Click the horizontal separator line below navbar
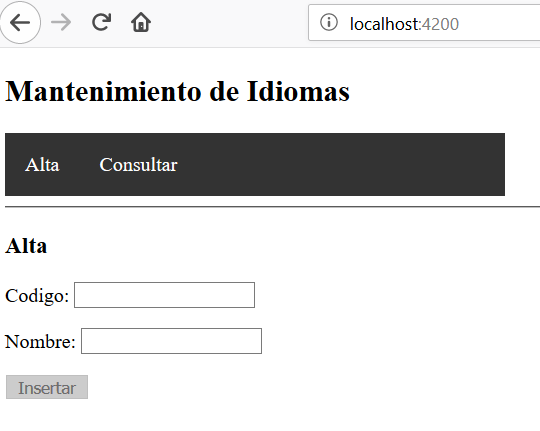Viewport: 540px width, 431px height. tap(272, 207)
